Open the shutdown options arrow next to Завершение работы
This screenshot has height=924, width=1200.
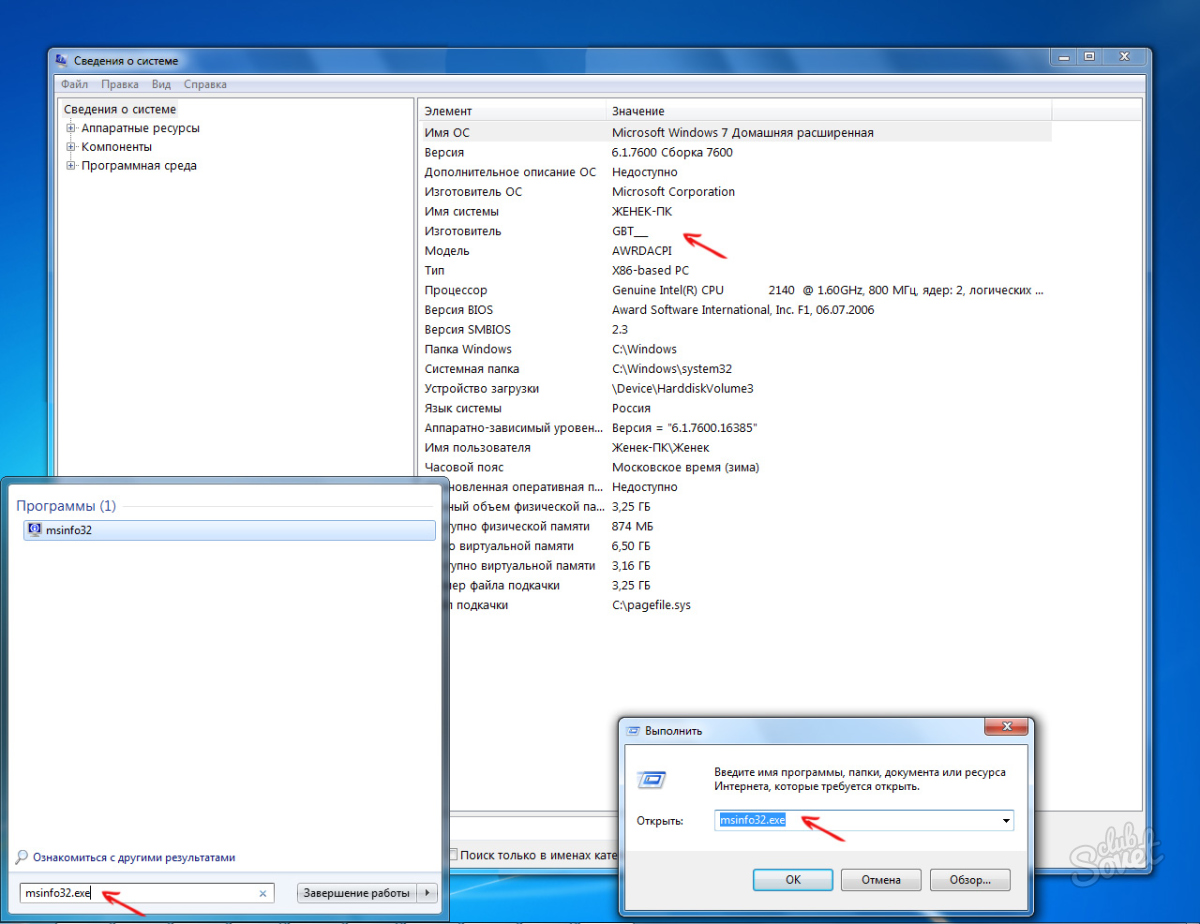pyautogui.click(x=428, y=892)
